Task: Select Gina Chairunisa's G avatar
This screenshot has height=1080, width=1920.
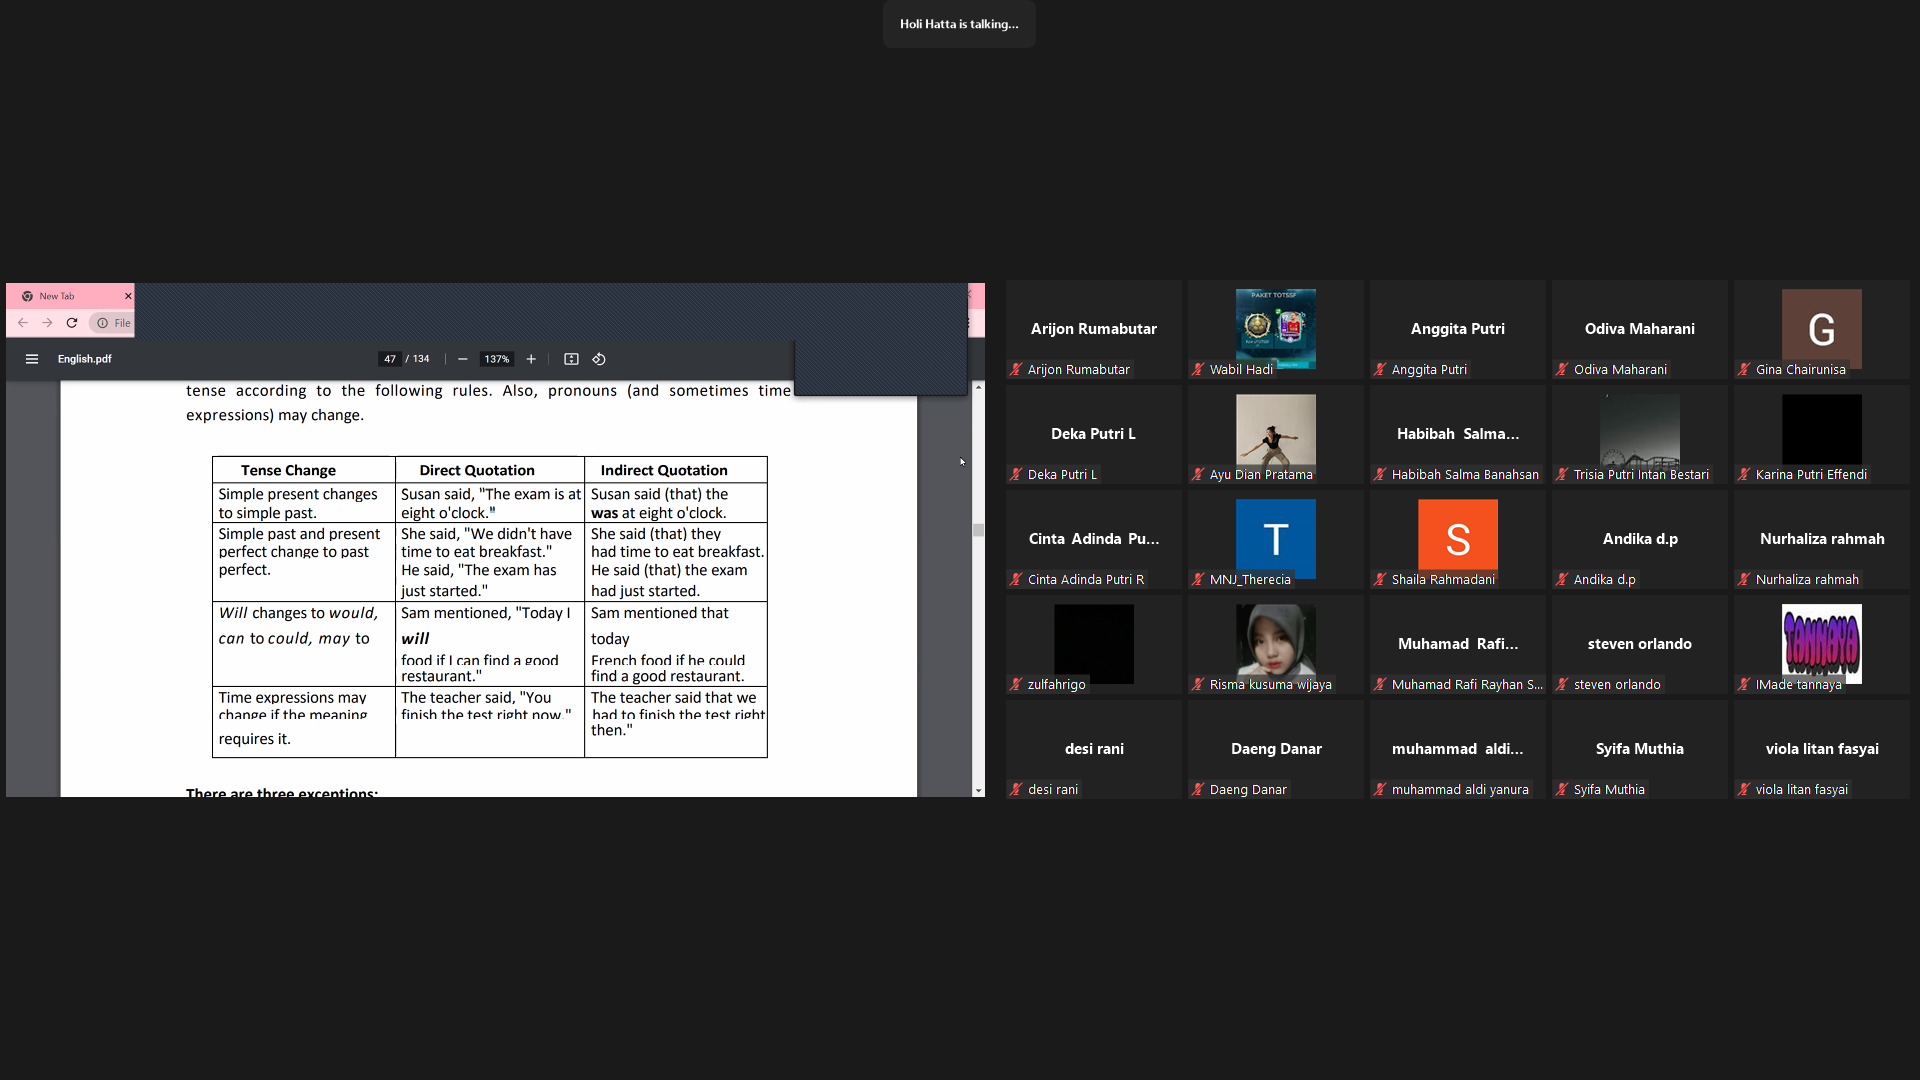Action: 1822,329
